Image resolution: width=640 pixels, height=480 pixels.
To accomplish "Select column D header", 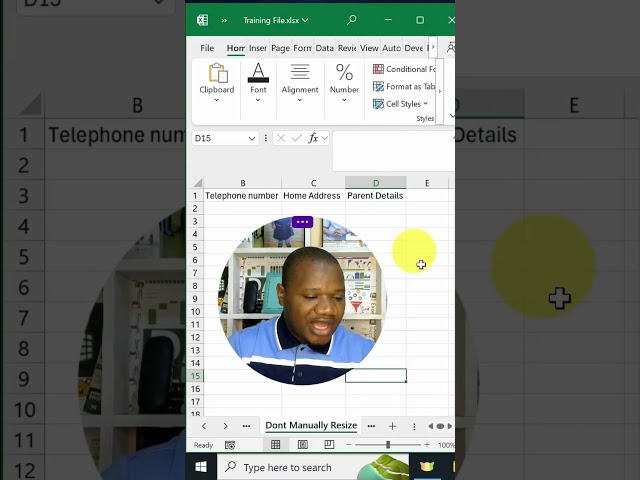I will pyautogui.click(x=376, y=183).
